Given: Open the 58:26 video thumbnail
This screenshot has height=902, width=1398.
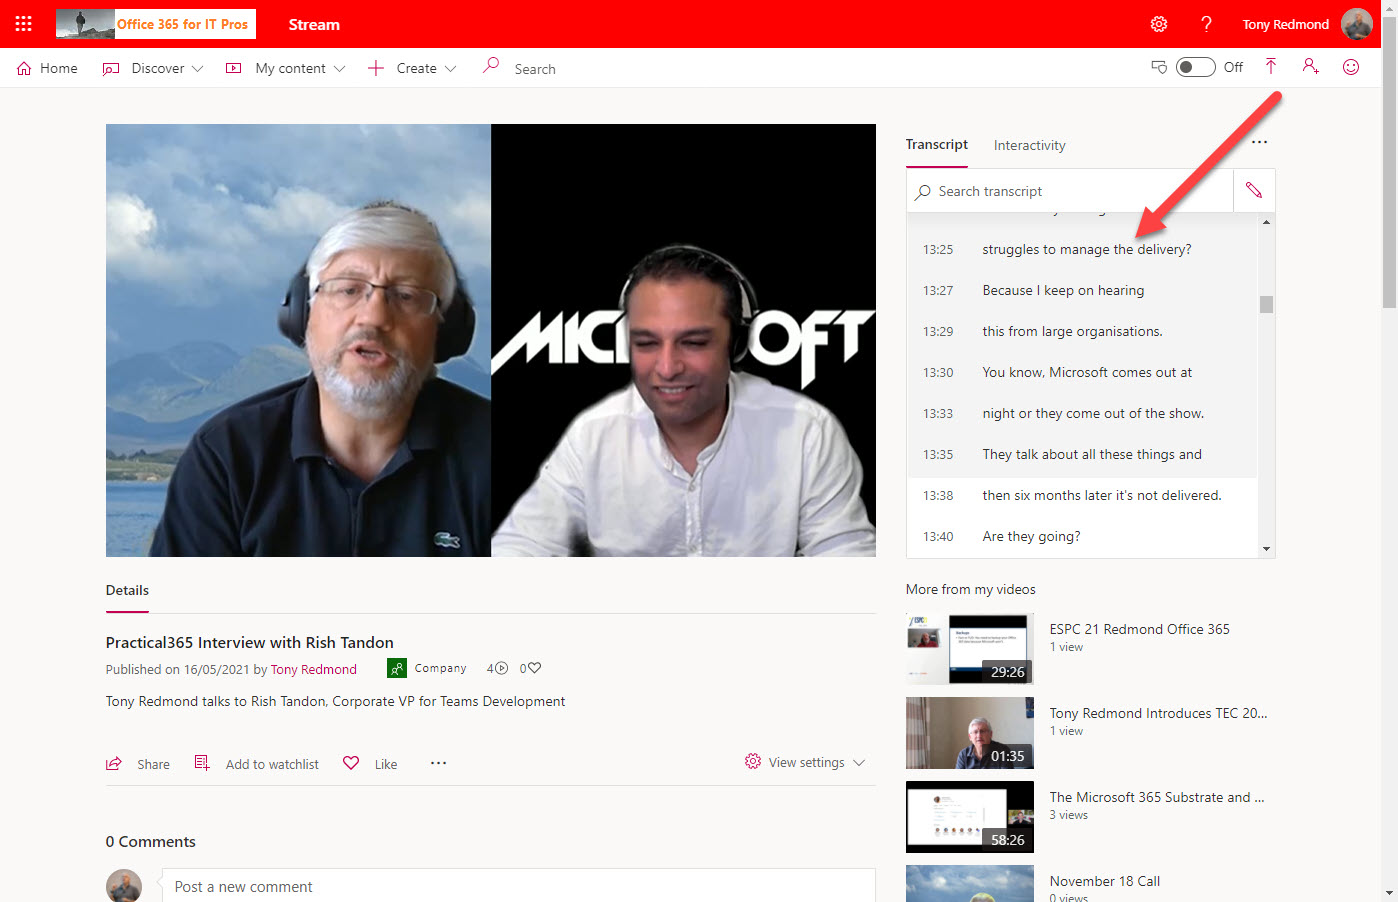Looking at the screenshot, I should [x=970, y=817].
